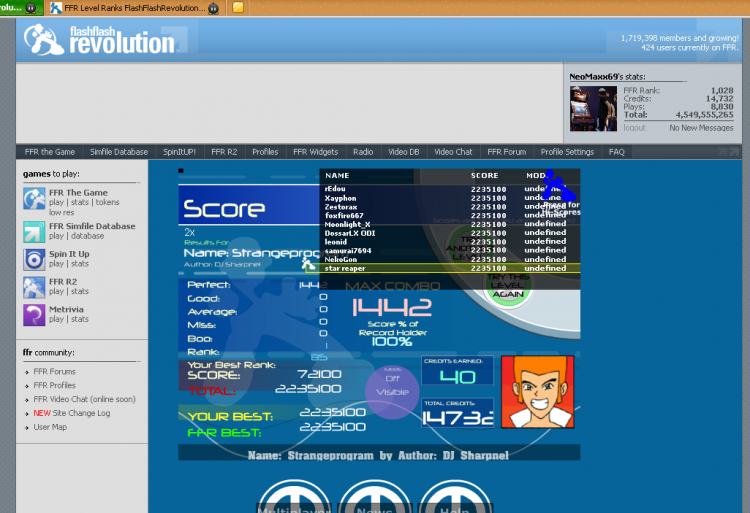Screen dimensions: 750x513
Task: Open the Profile Settings menu item
Action: [567, 152]
